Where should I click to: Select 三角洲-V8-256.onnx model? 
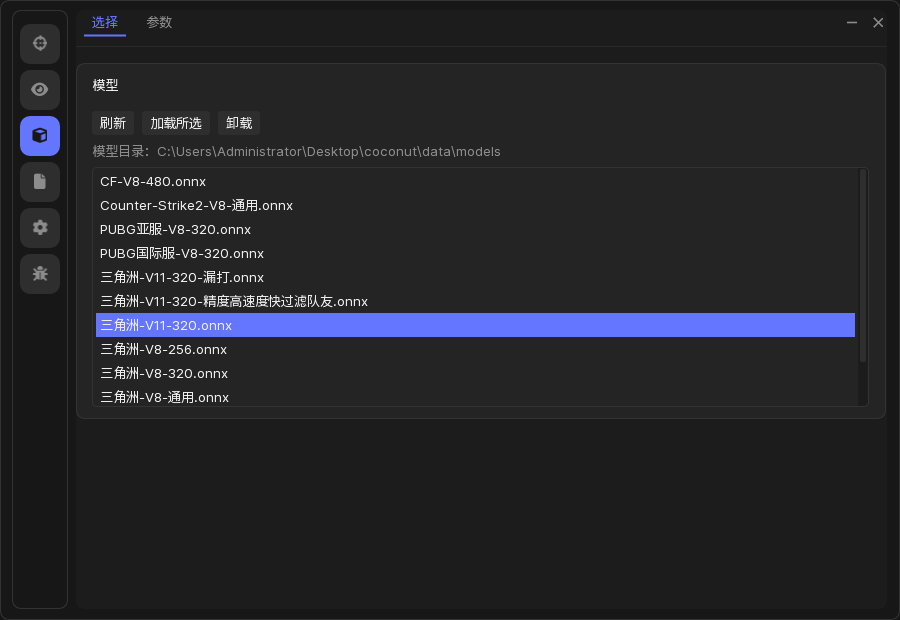point(475,350)
